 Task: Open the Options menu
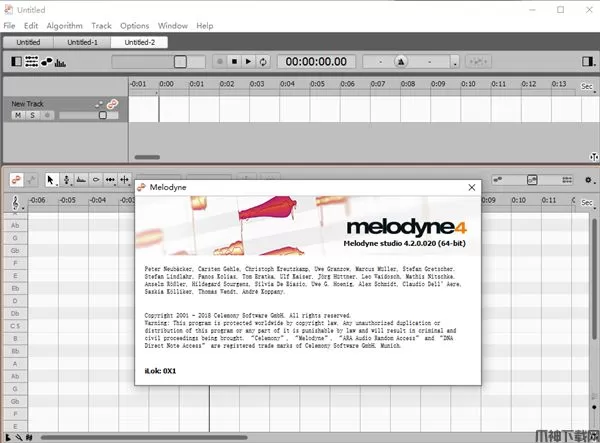(x=134, y=26)
